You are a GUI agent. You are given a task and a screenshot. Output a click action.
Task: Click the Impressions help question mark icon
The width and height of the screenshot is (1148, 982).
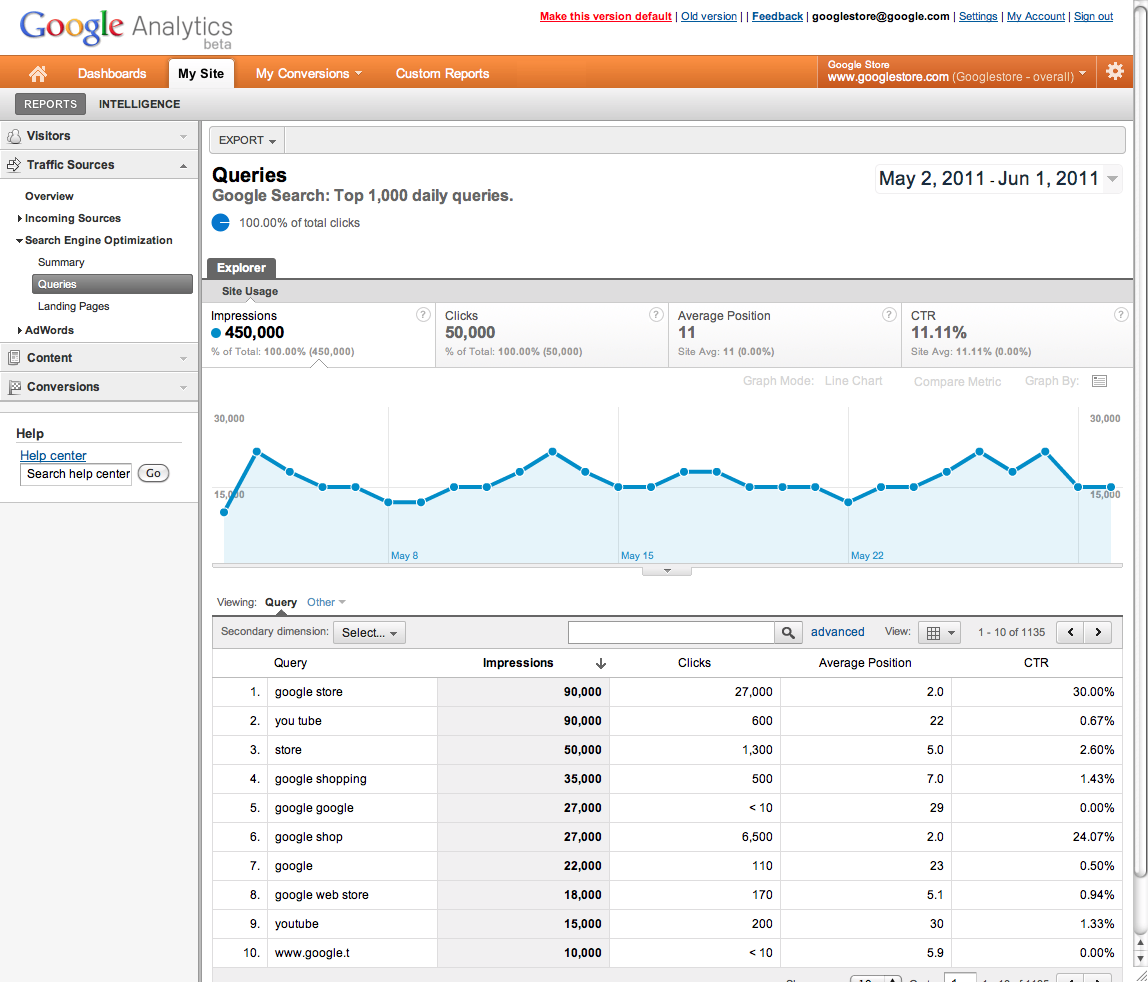423,315
